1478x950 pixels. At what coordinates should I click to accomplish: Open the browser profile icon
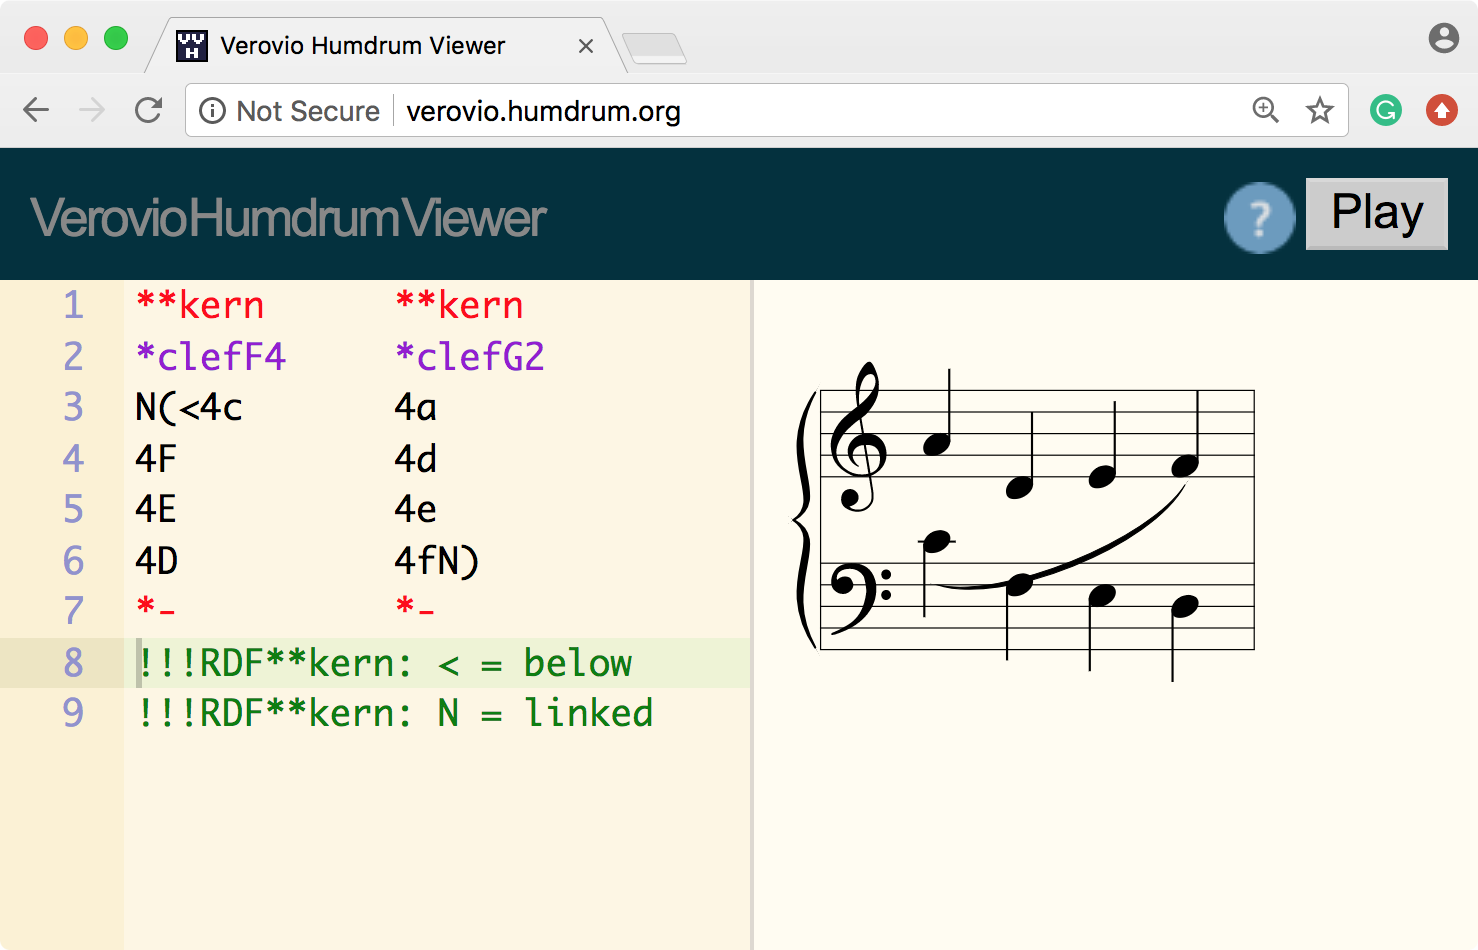[1443, 38]
